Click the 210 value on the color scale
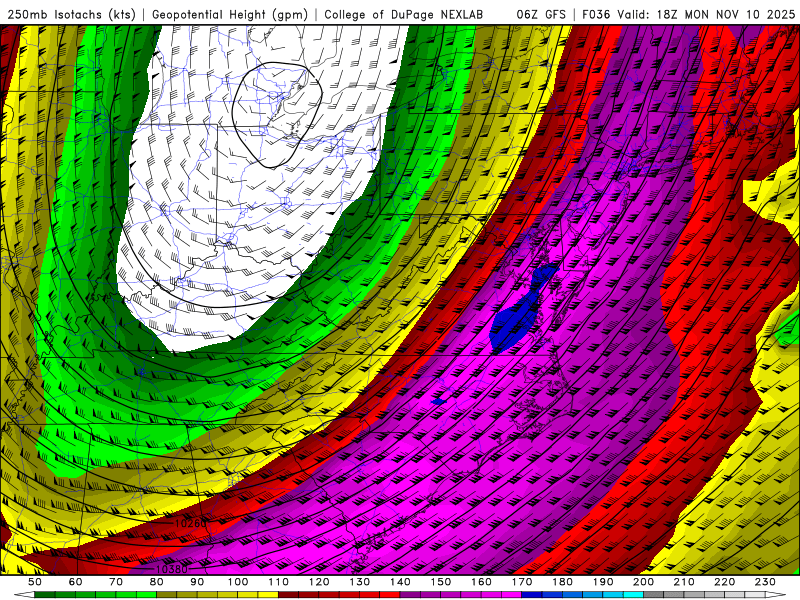The height and width of the screenshot is (600, 800). [x=684, y=582]
